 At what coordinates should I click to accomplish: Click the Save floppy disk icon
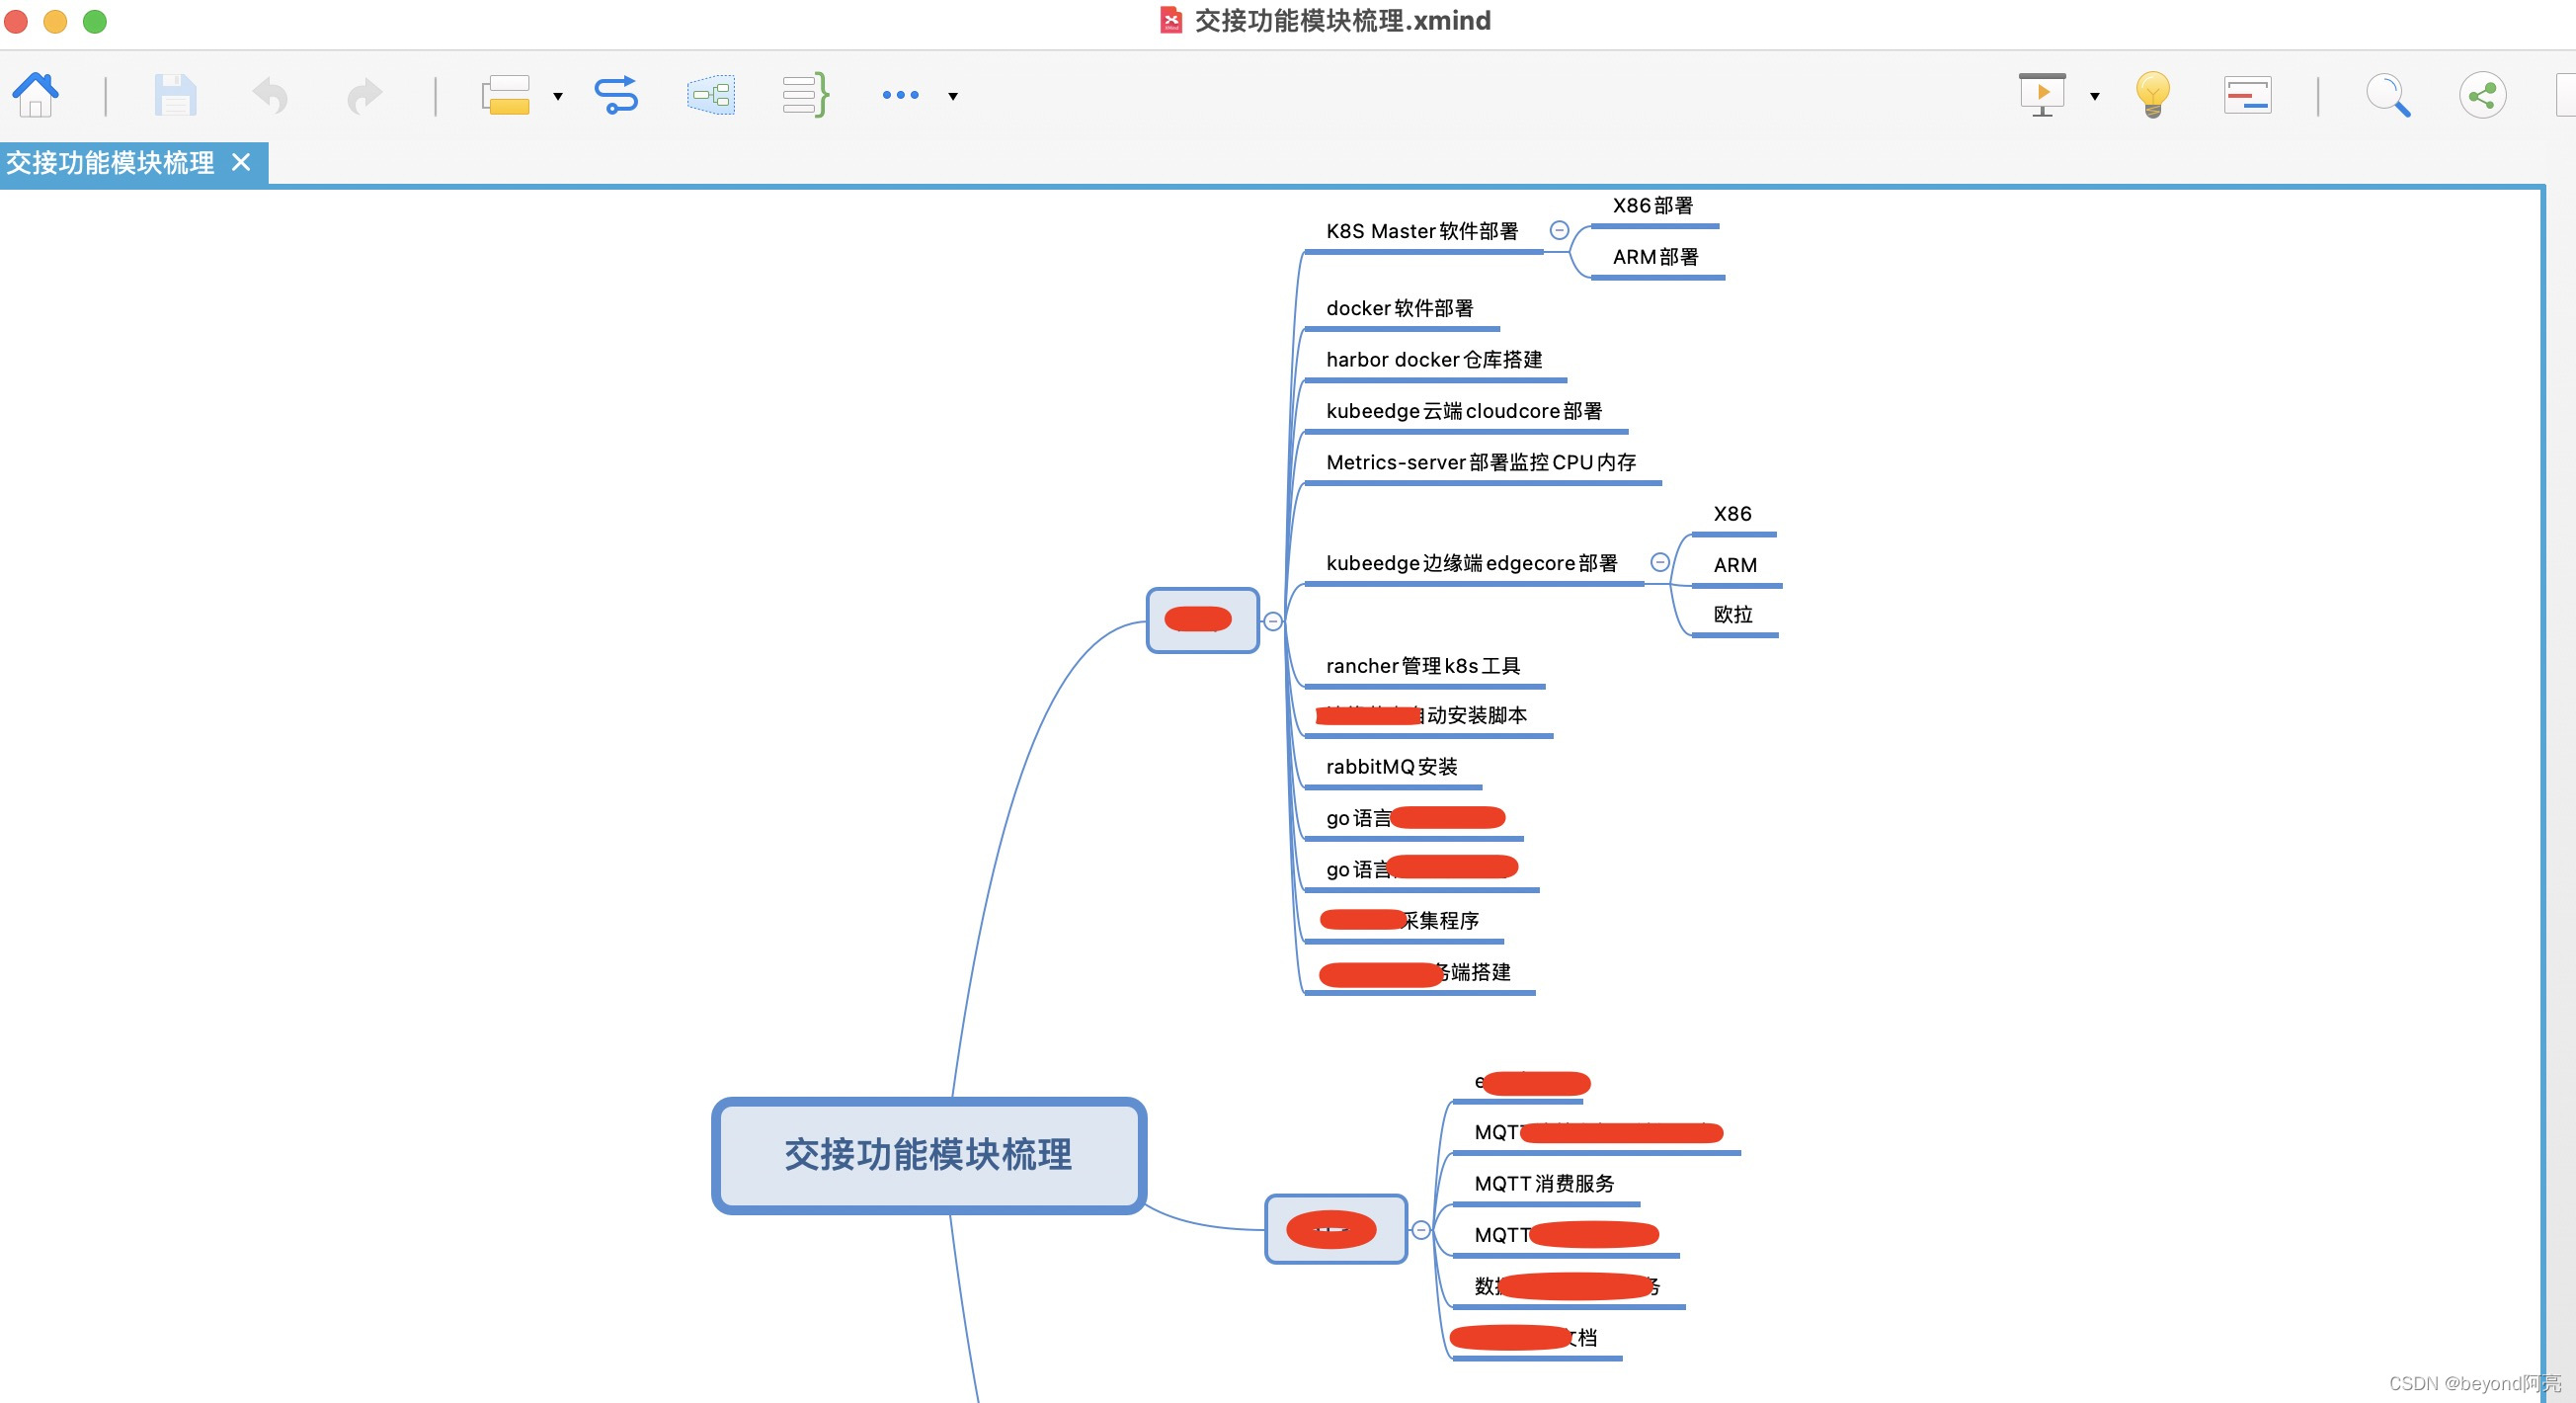pyautogui.click(x=175, y=96)
